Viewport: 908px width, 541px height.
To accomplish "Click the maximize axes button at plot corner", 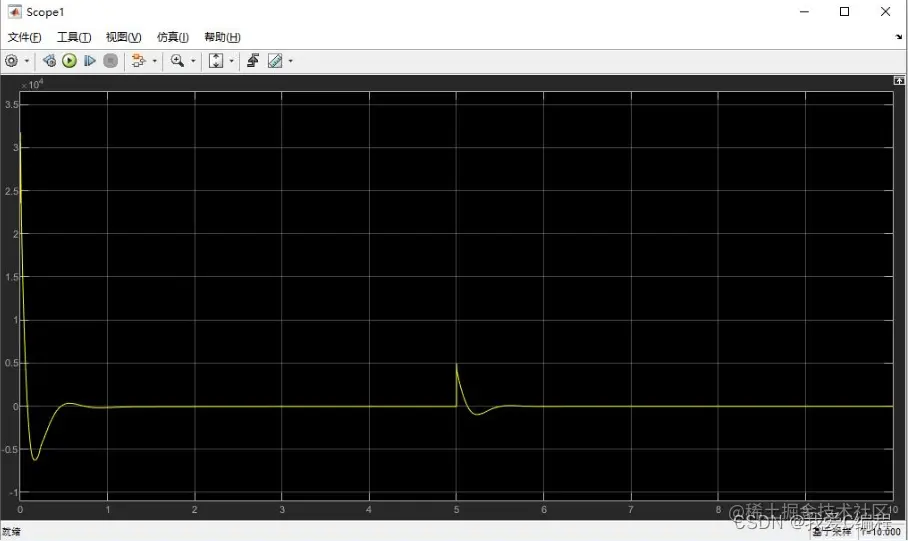I will point(899,81).
